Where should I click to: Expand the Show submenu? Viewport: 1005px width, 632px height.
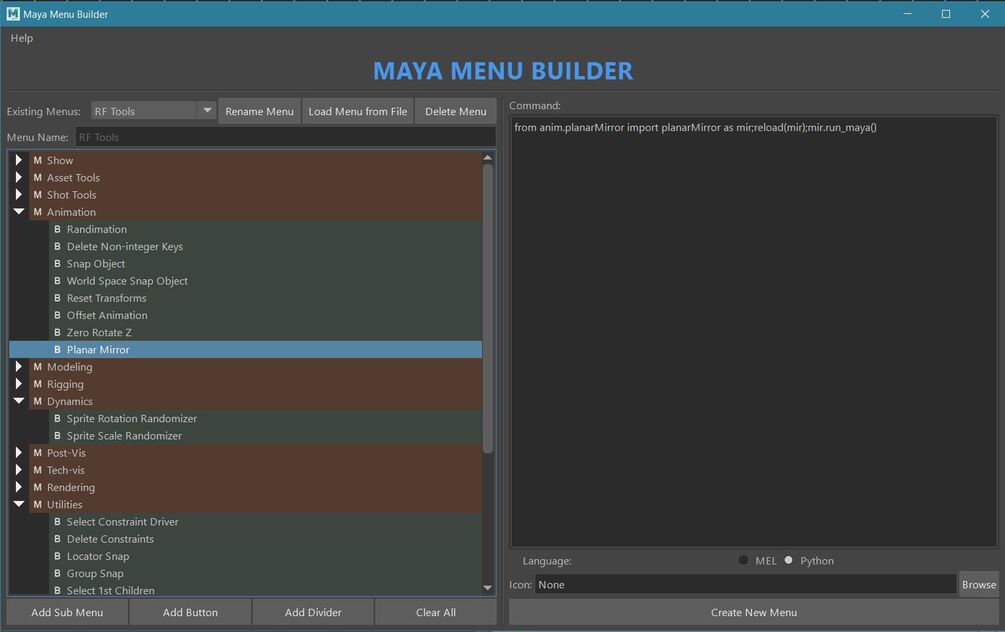pos(19,160)
